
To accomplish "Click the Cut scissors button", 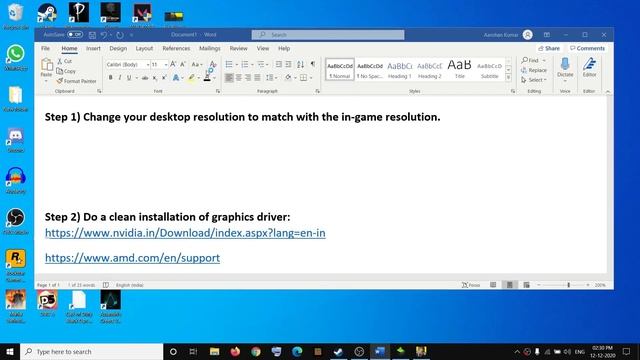I will coord(64,61).
